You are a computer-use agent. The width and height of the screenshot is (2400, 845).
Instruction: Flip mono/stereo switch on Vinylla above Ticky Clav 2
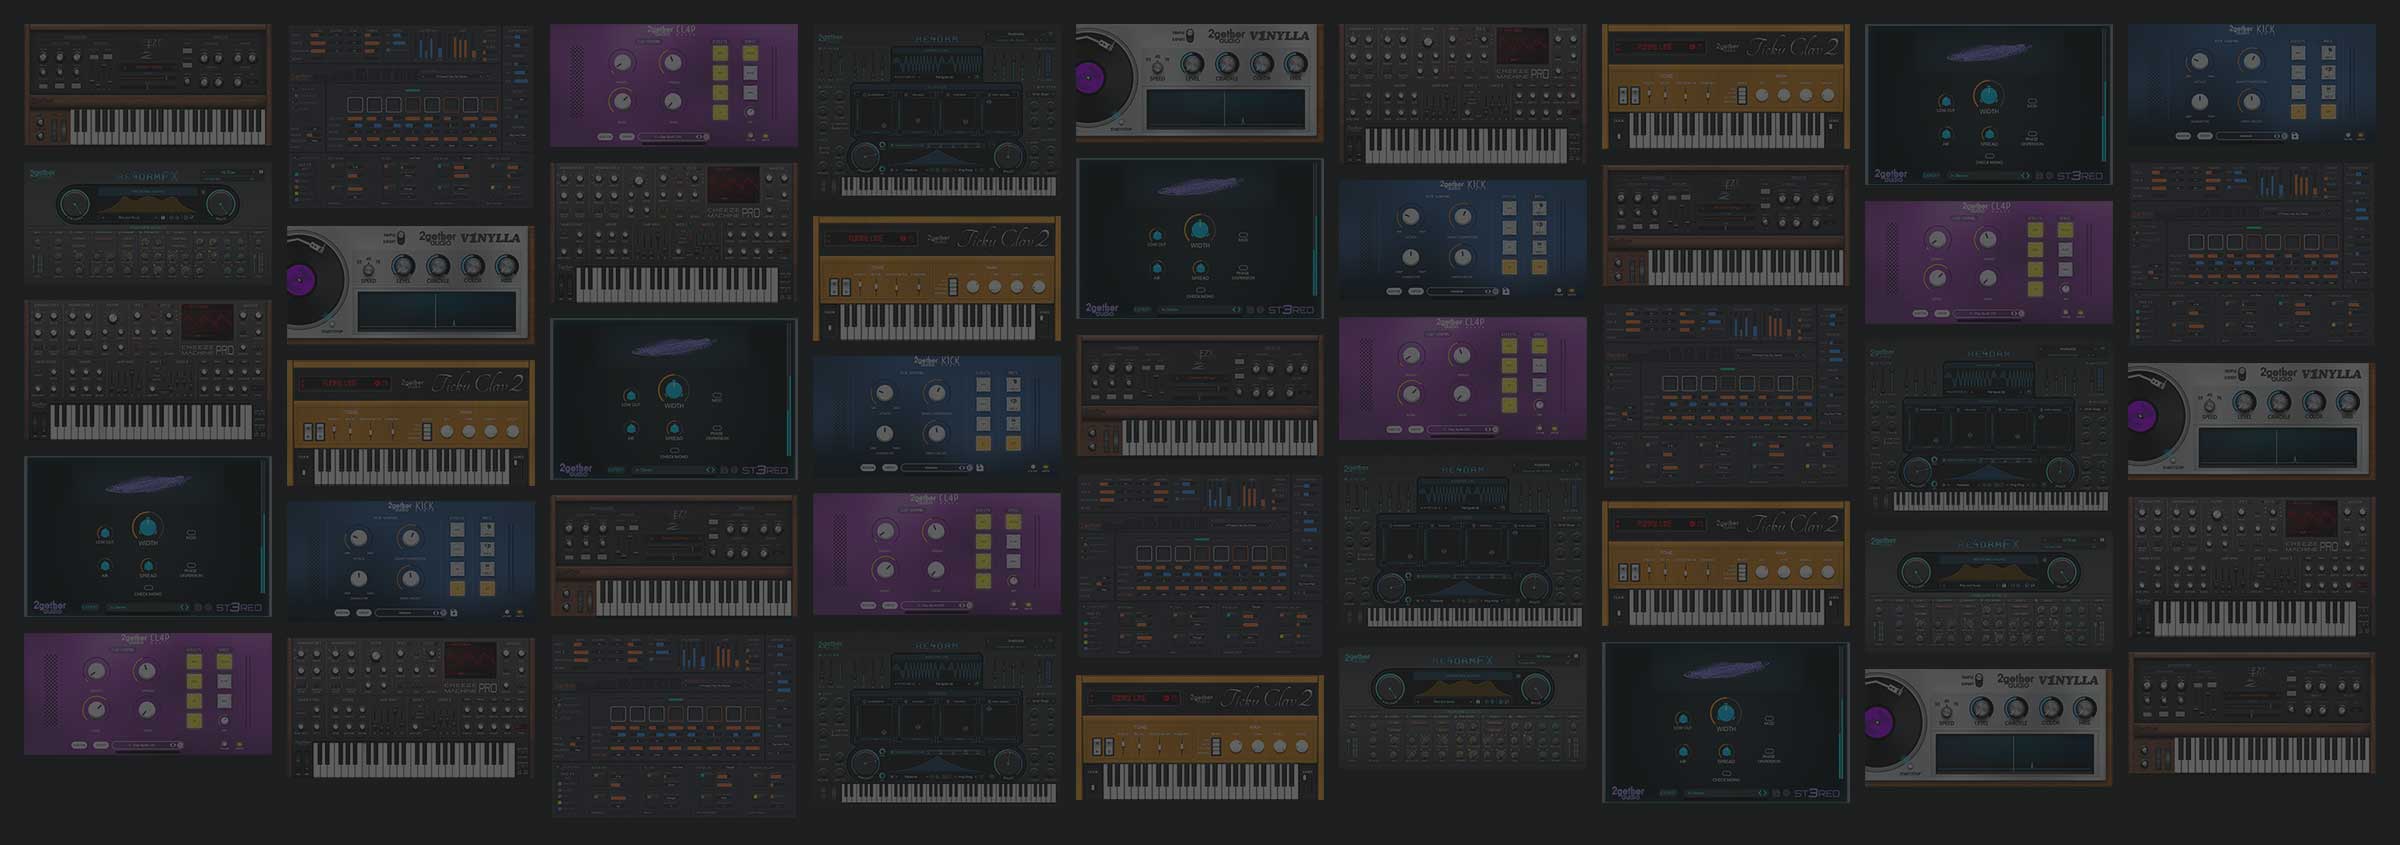coord(400,237)
